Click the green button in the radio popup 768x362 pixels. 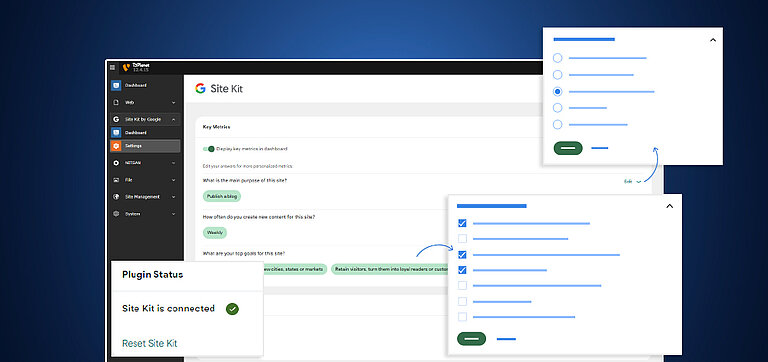click(x=568, y=148)
